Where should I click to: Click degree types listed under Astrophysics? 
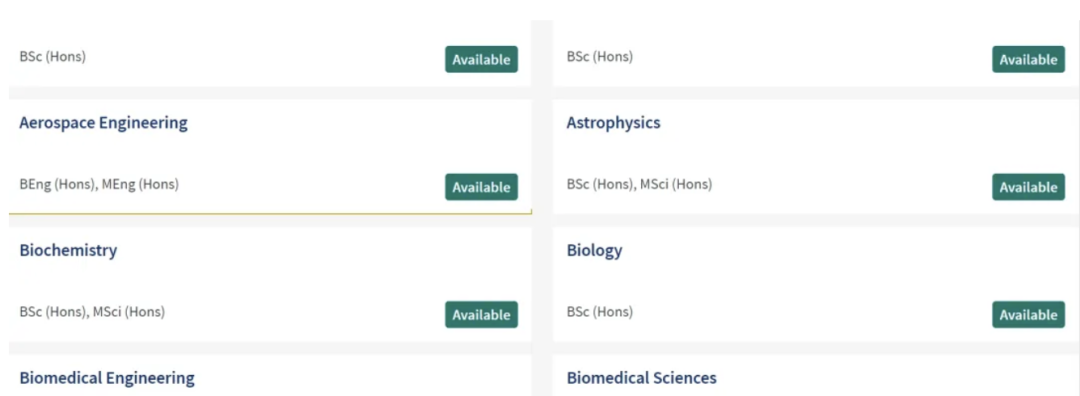[x=639, y=185]
